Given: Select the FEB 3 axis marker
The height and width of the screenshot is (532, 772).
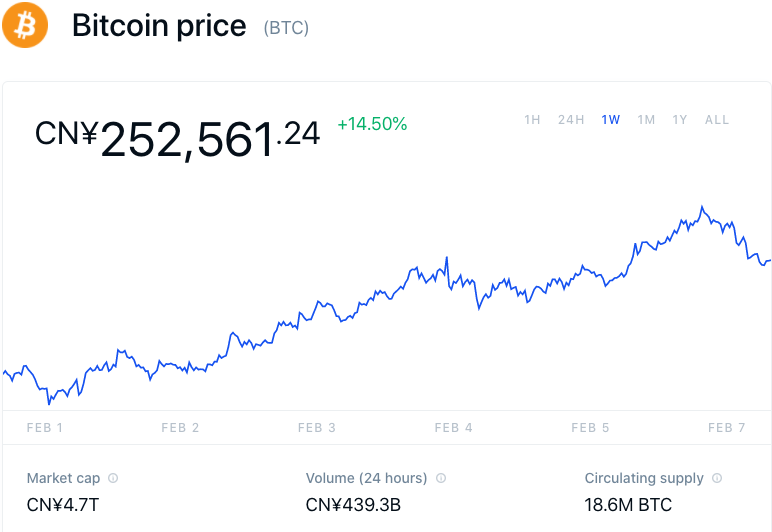Looking at the screenshot, I should (x=317, y=428).
